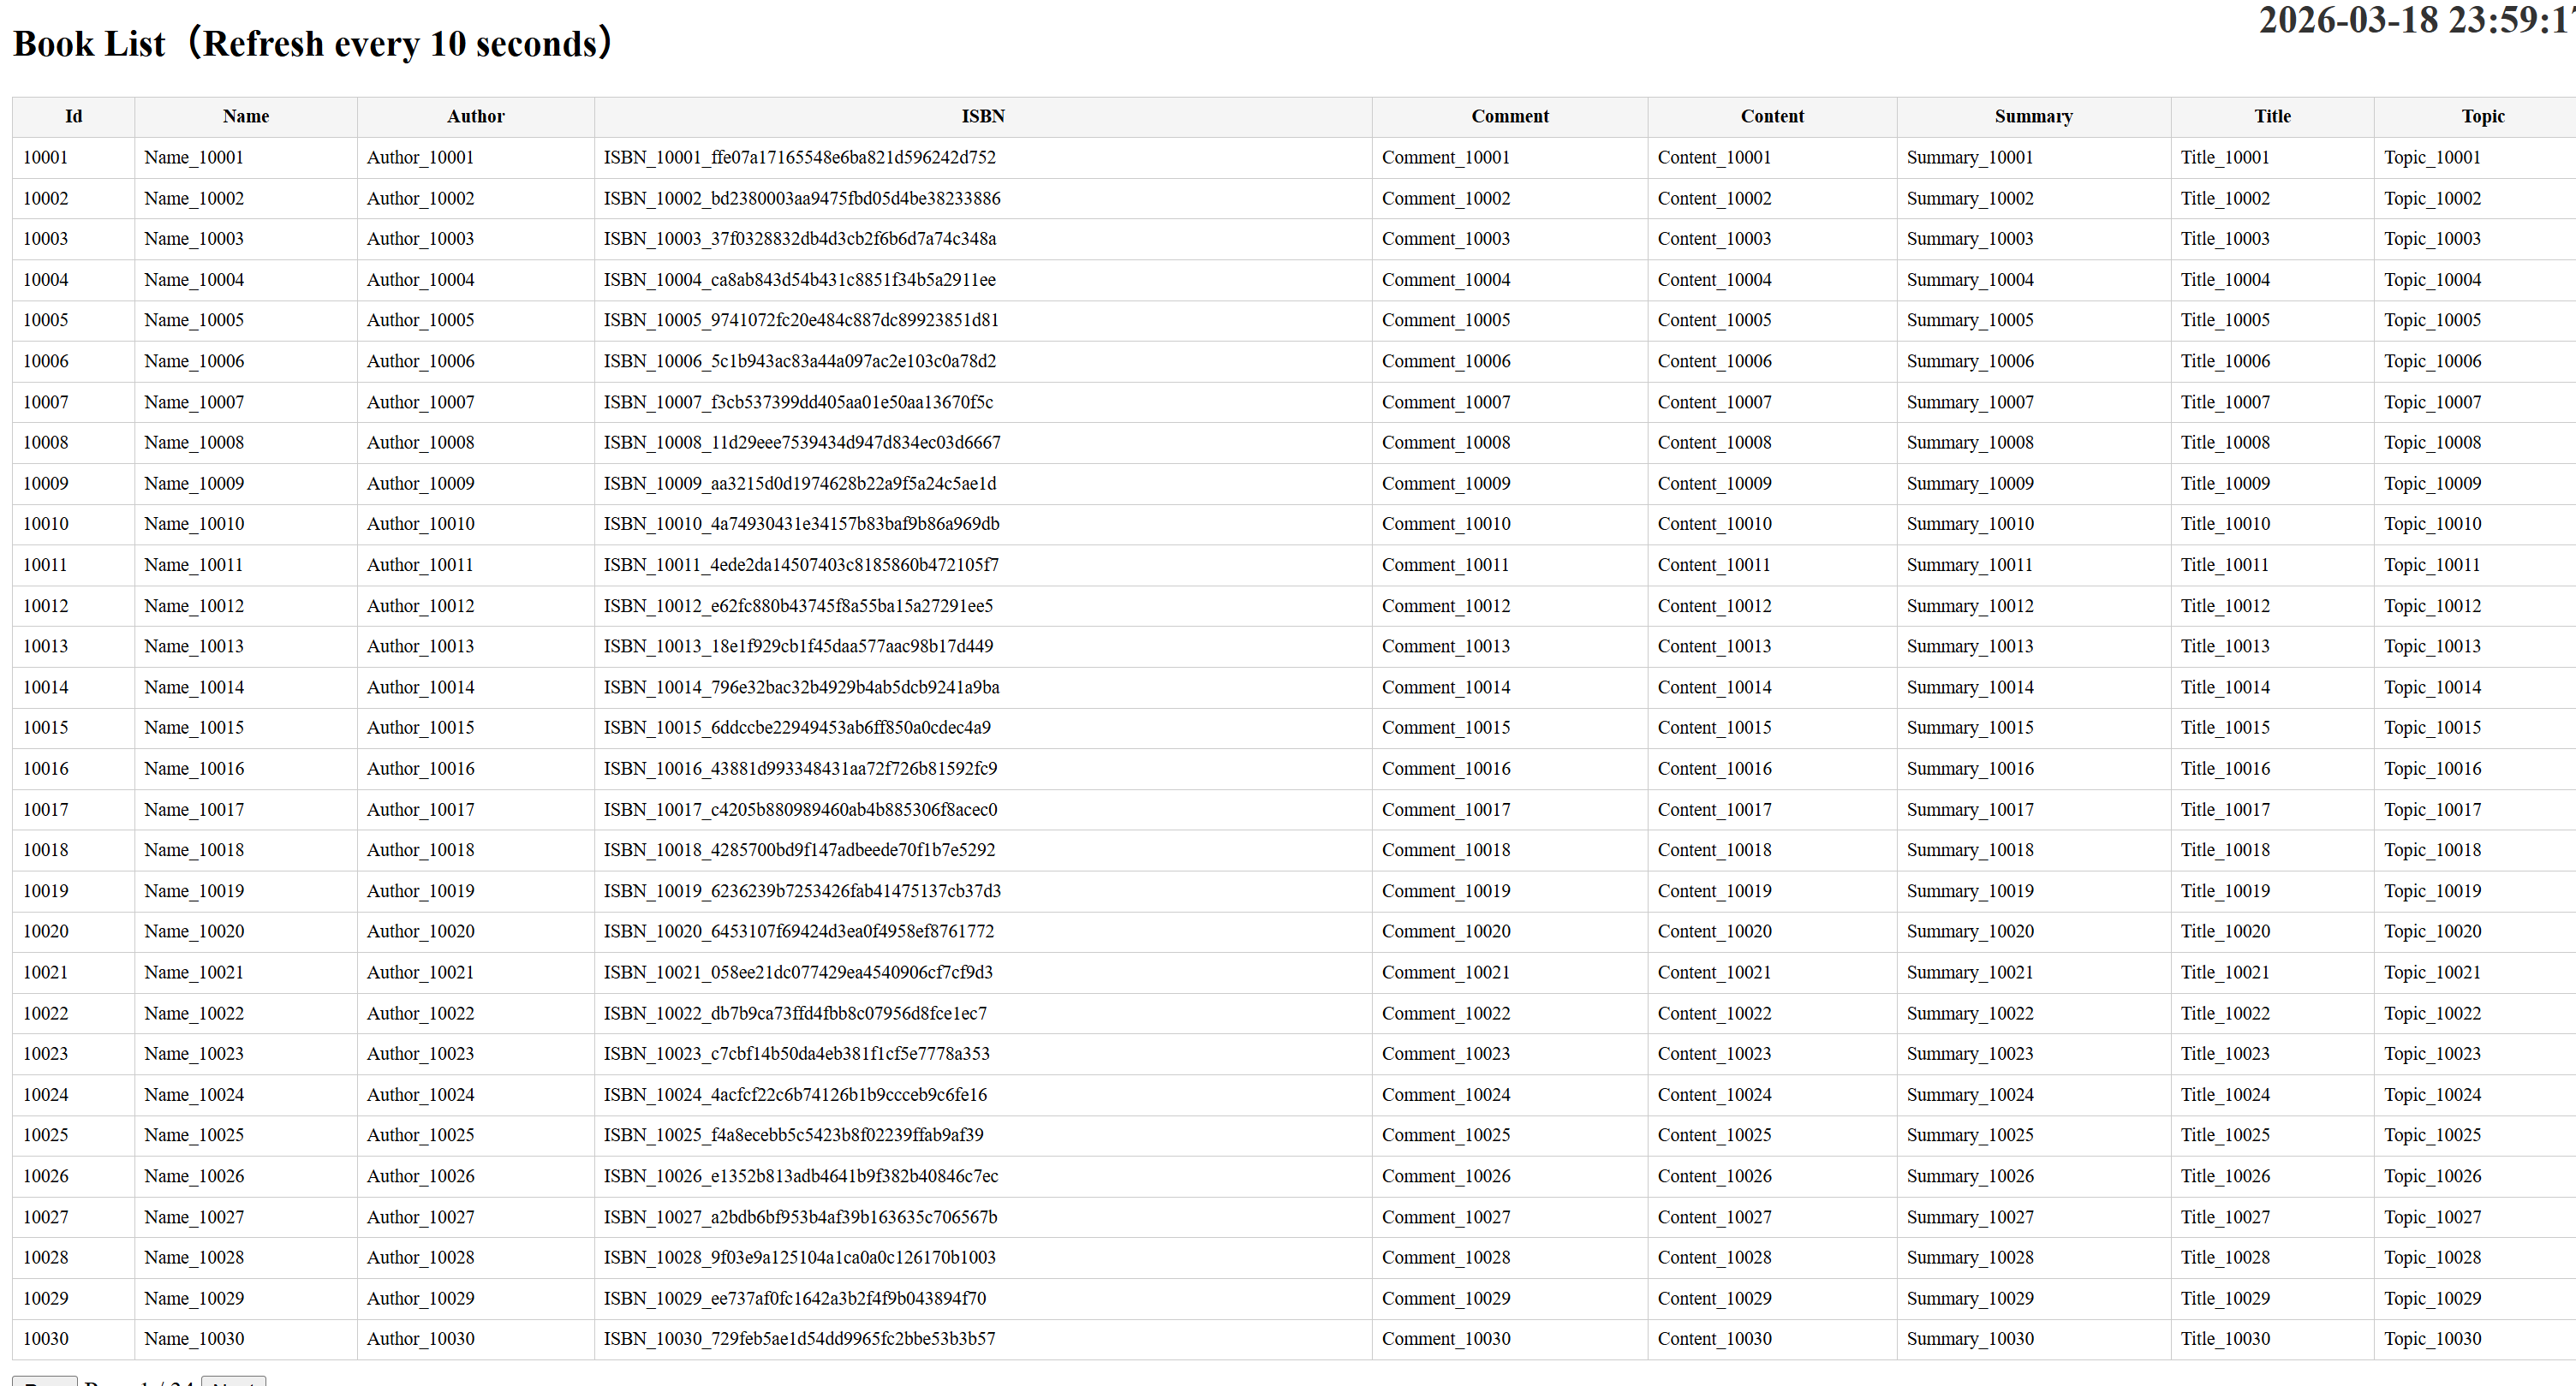Click the Author column header

[x=475, y=116]
